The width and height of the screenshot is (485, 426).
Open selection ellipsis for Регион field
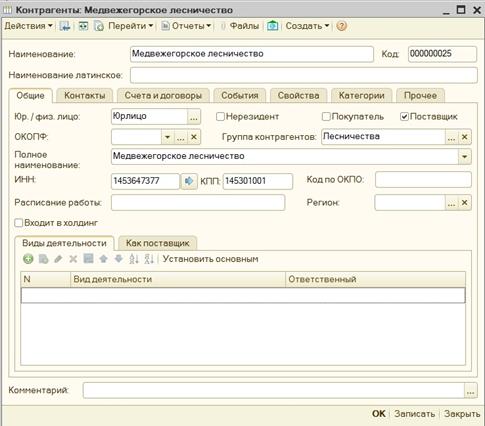(x=451, y=203)
